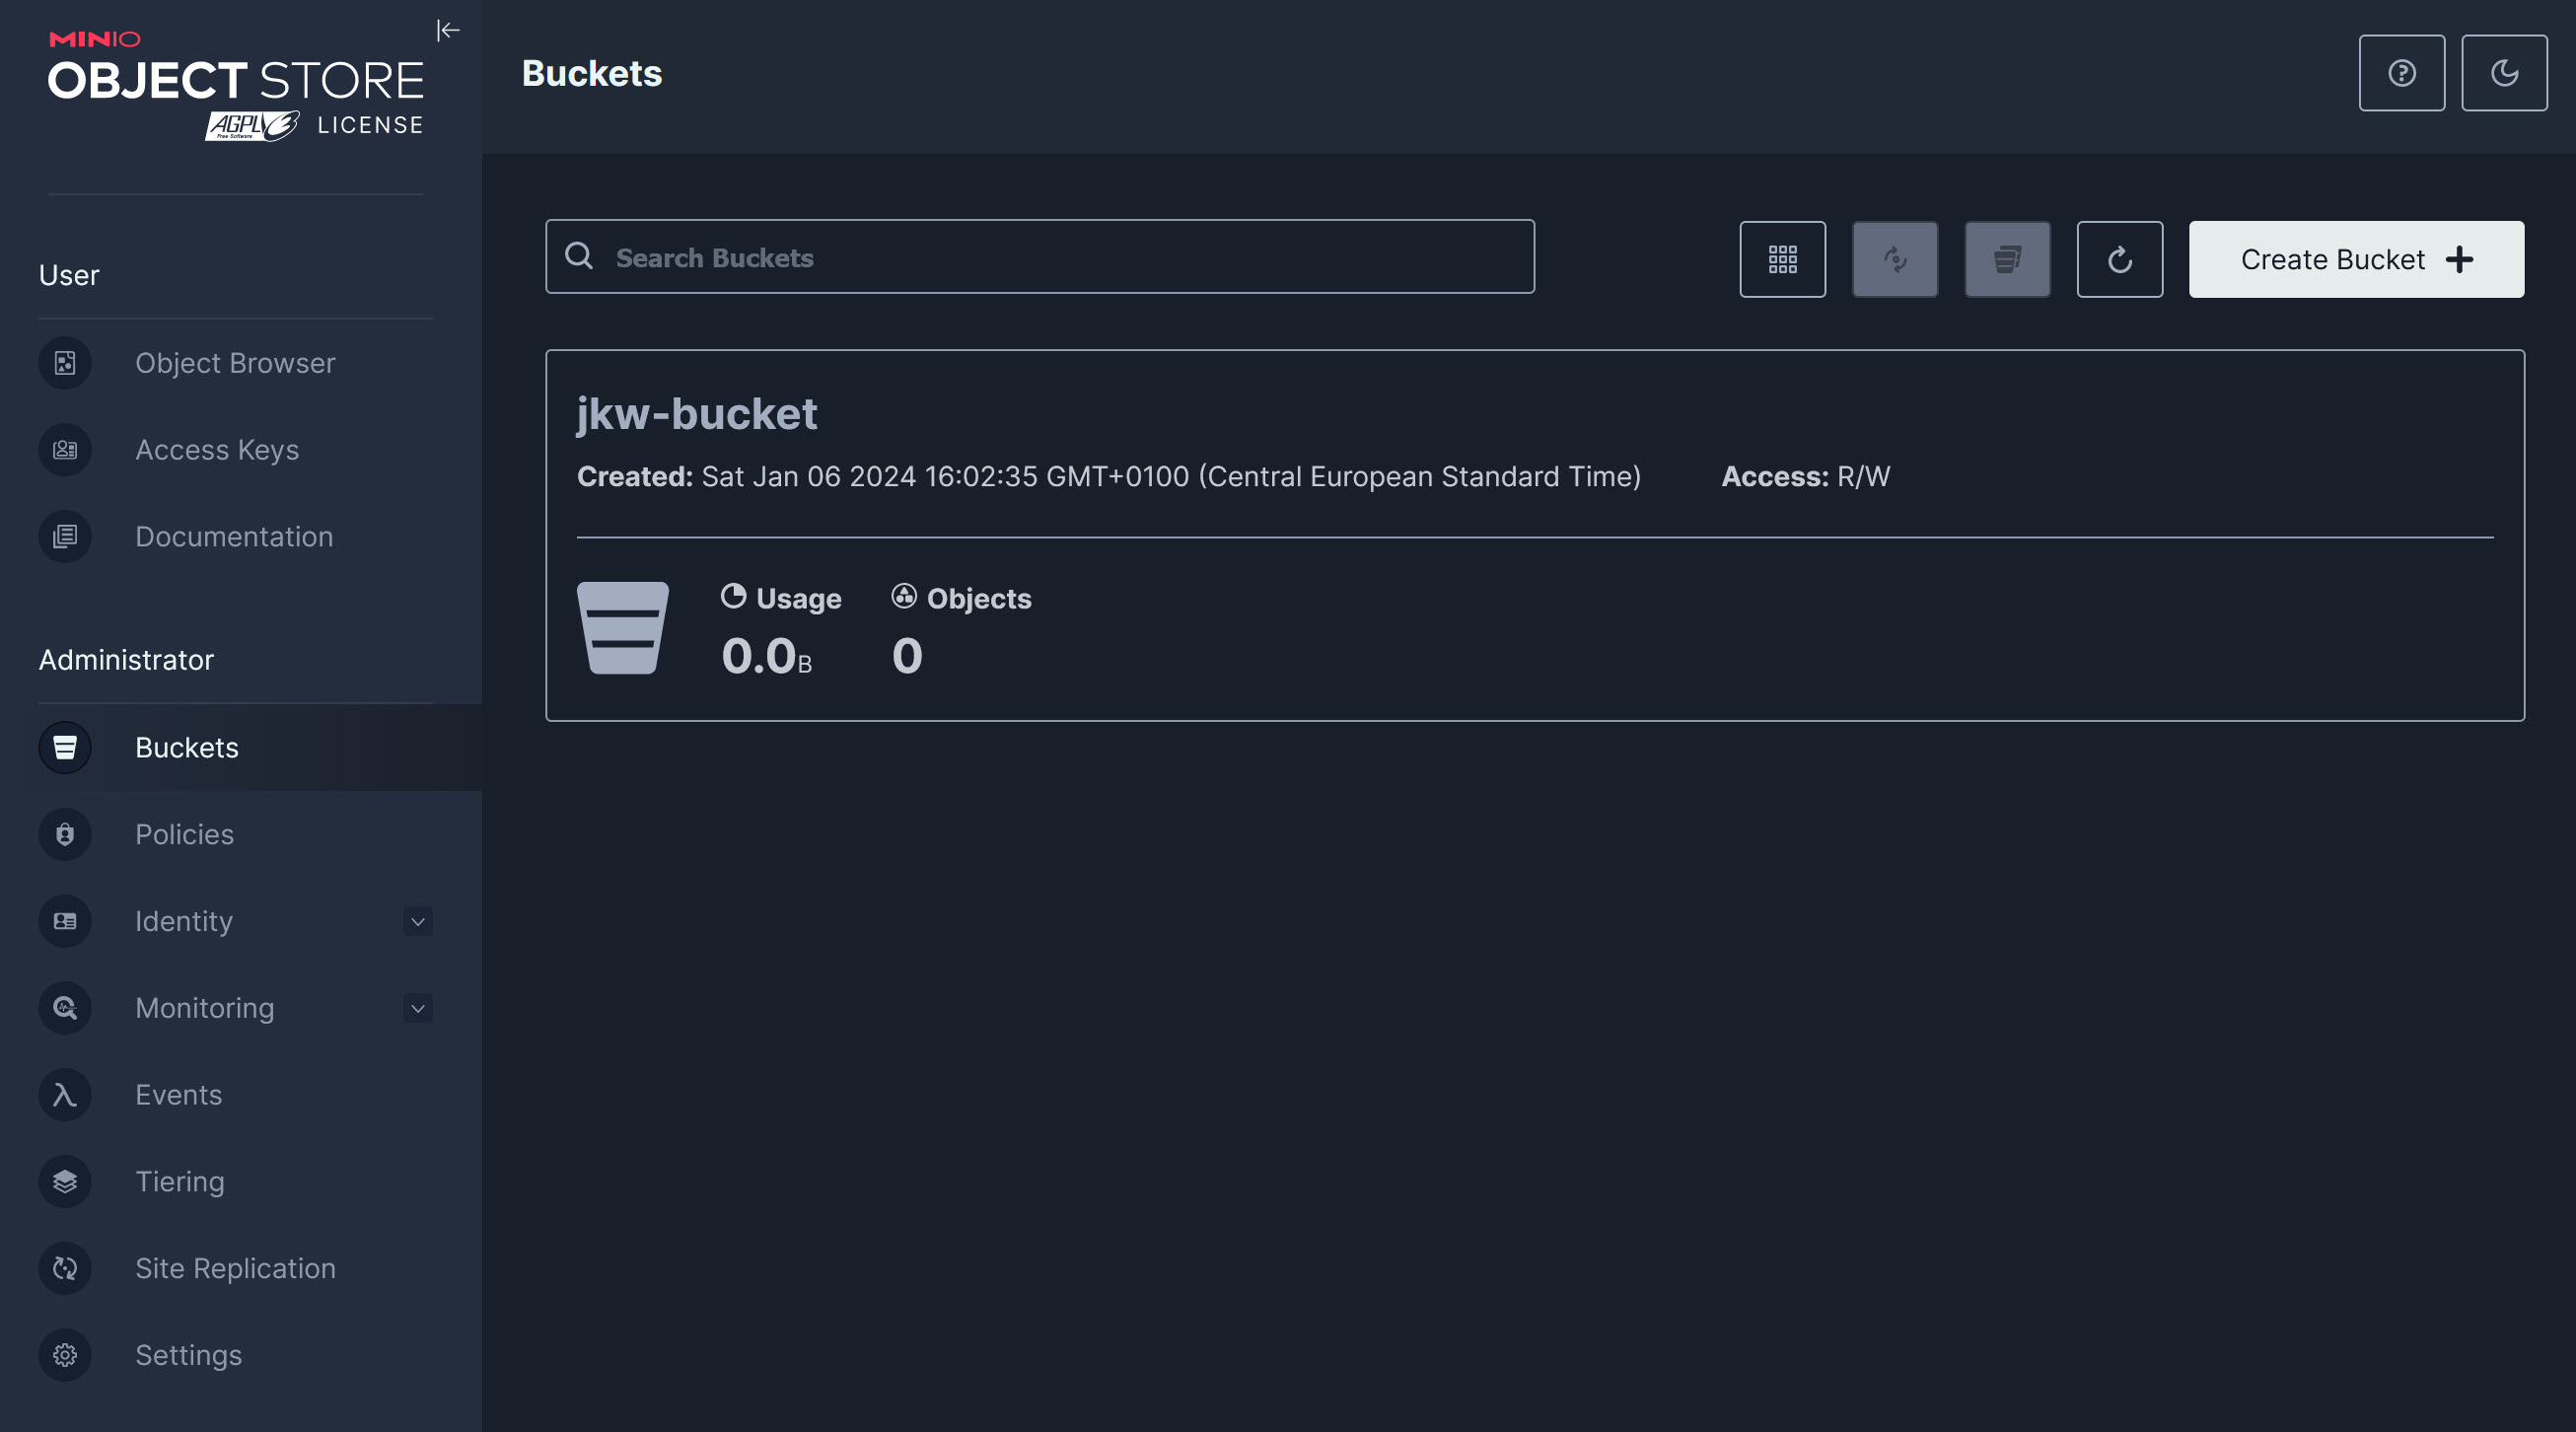Switch bucket display to grid view
The height and width of the screenshot is (1432, 2576).
(x=1783, y=259)
